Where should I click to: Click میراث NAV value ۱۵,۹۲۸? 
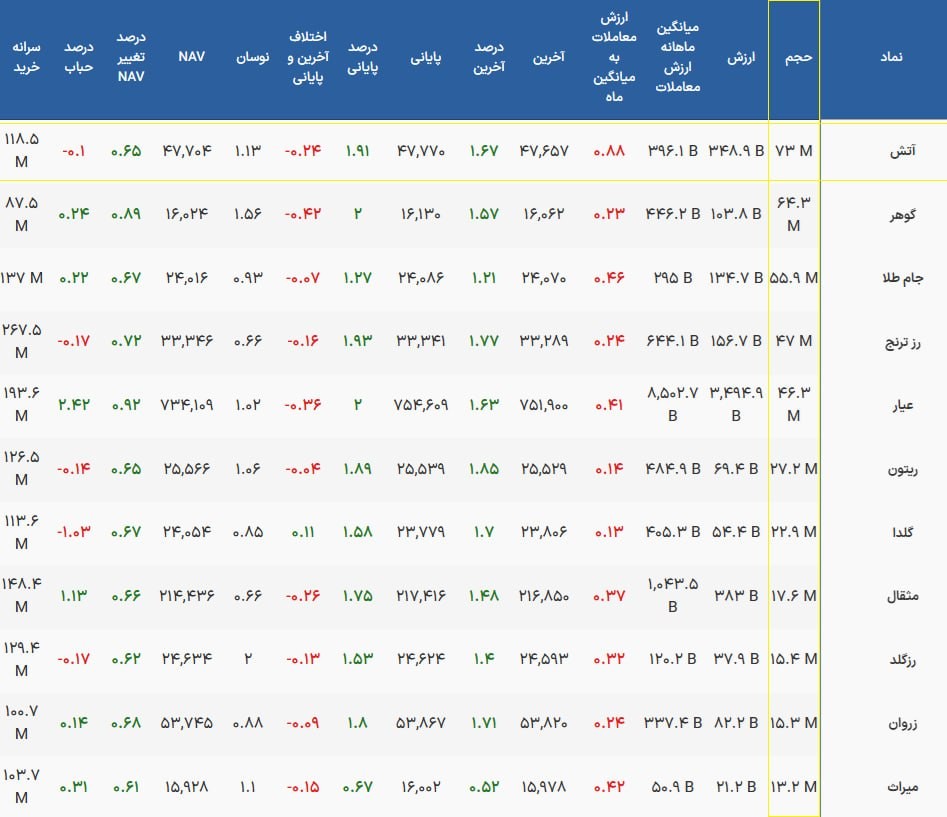(x=187, y=787)
